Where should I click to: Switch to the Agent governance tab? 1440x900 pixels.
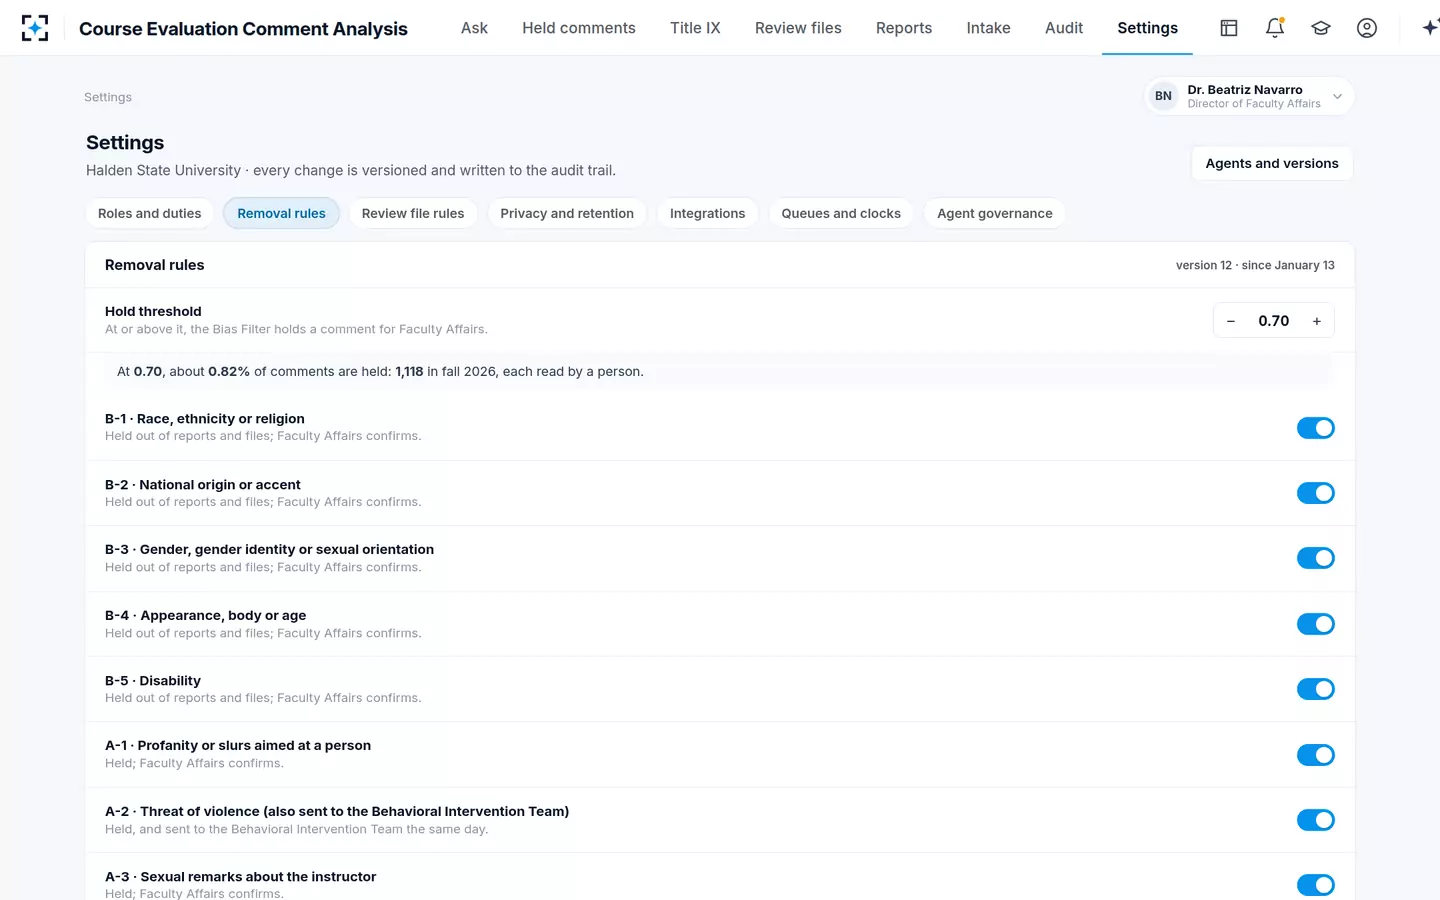(x=995, y=213)
